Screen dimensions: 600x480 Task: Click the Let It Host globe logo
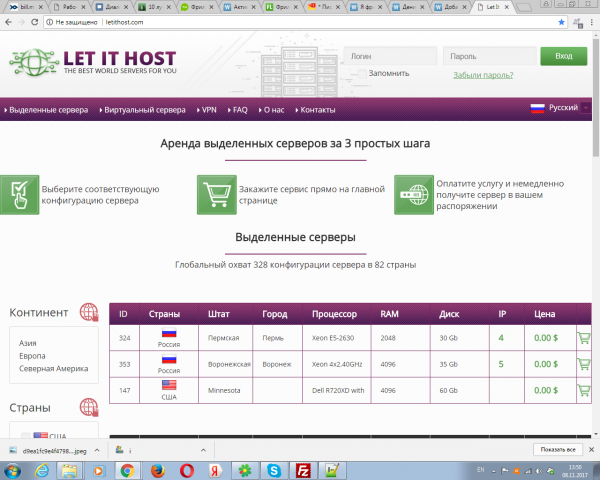(x=34, y=62)
